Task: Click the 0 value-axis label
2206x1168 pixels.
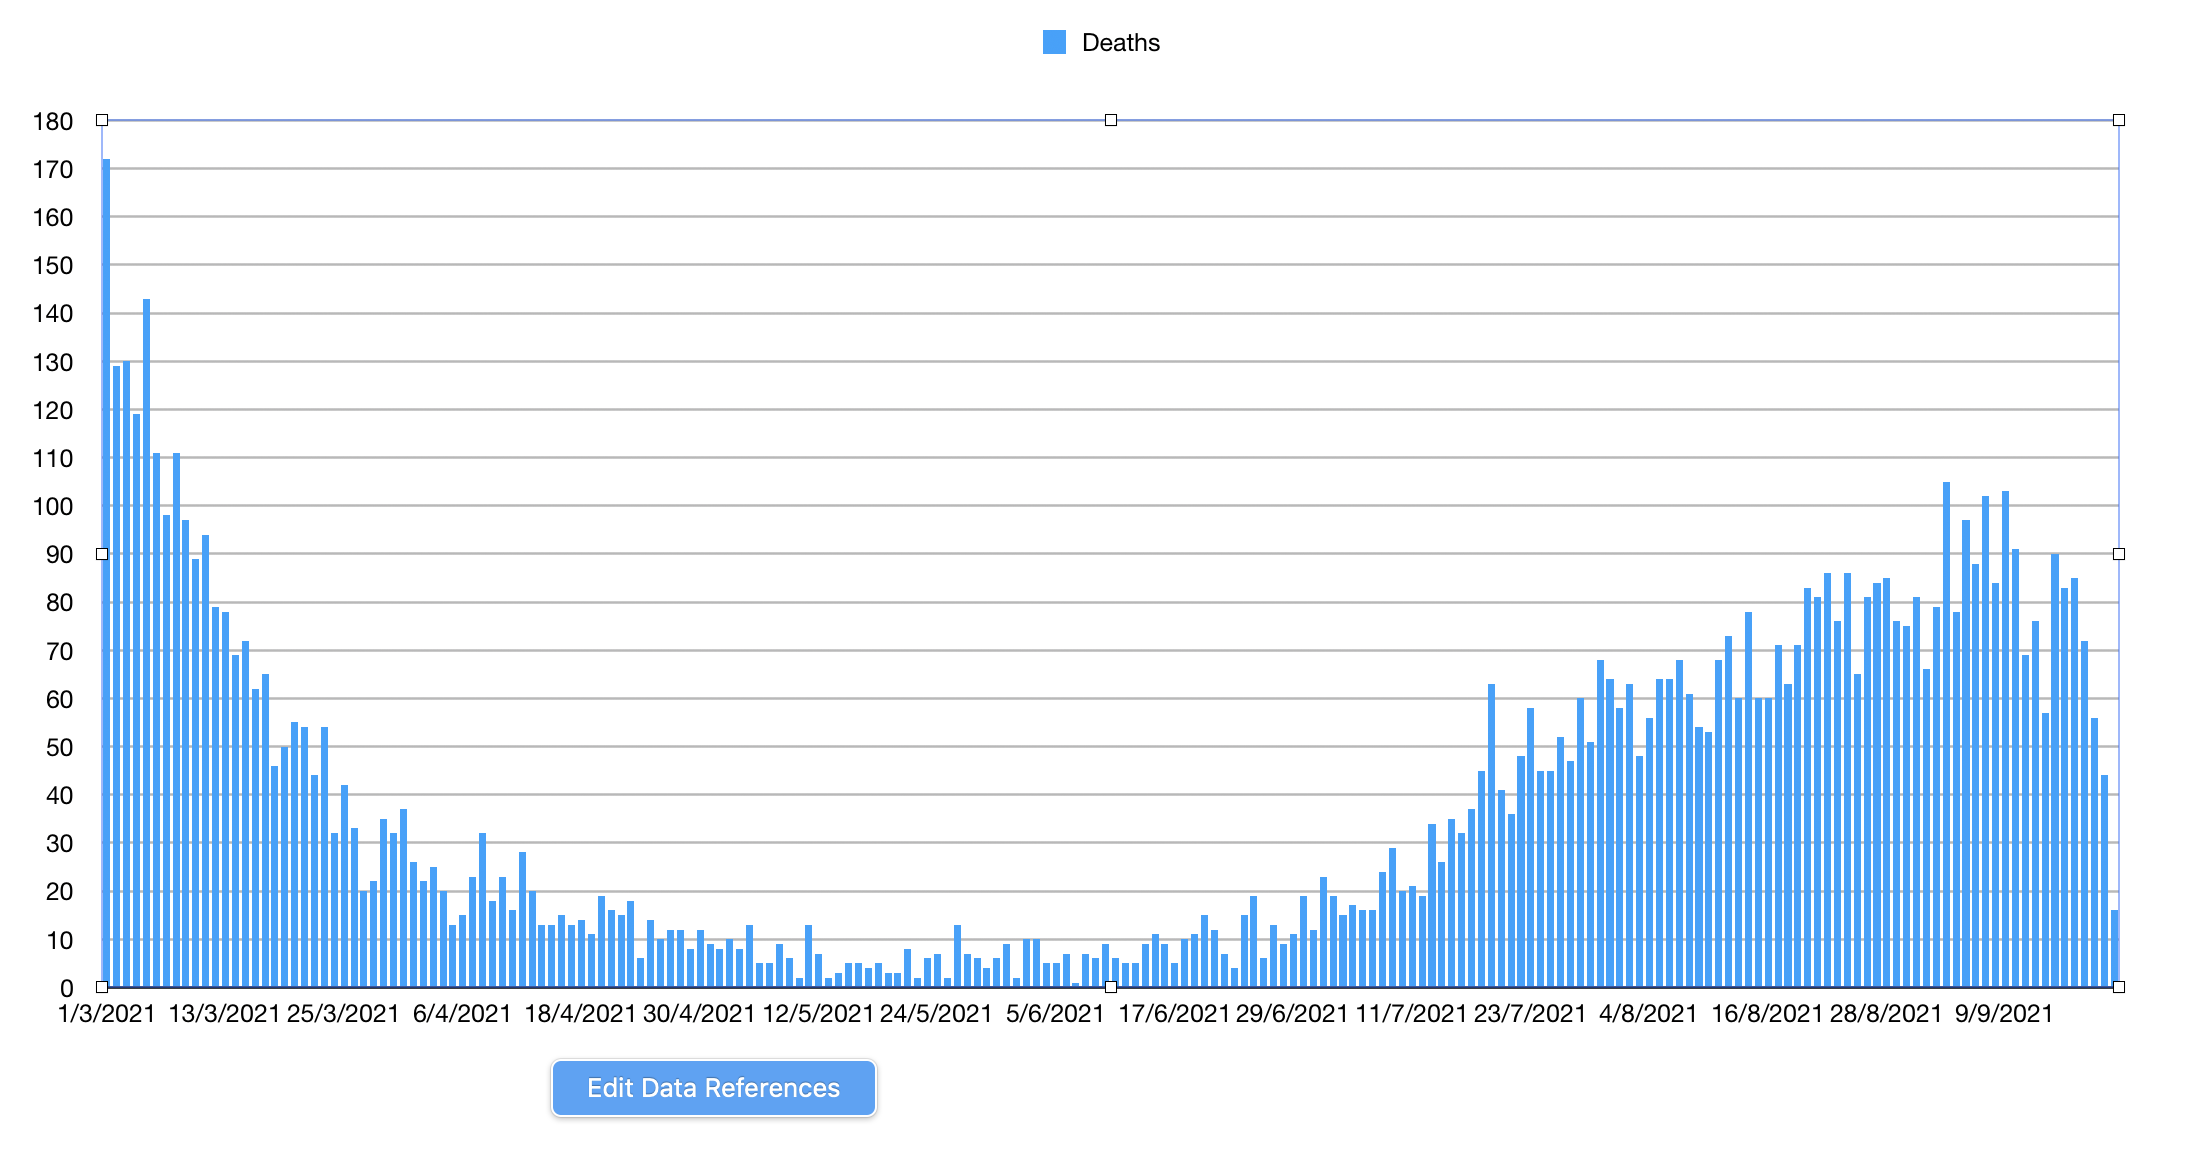Action: [67, 989]
